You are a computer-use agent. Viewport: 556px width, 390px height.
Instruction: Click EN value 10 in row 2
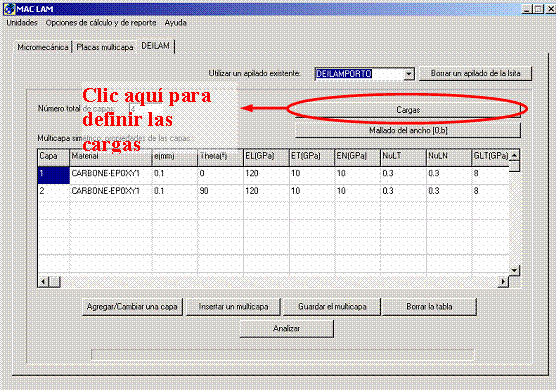[357, 192]
